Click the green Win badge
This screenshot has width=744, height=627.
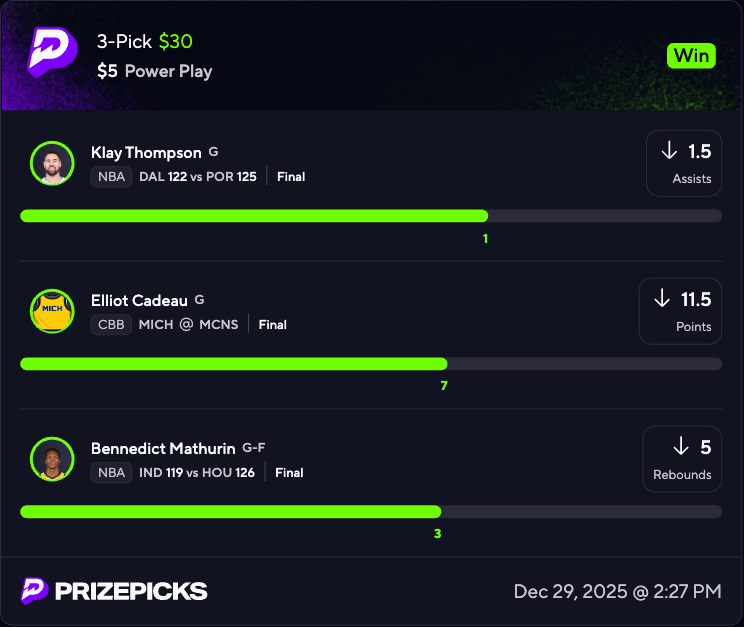point(691,55)
